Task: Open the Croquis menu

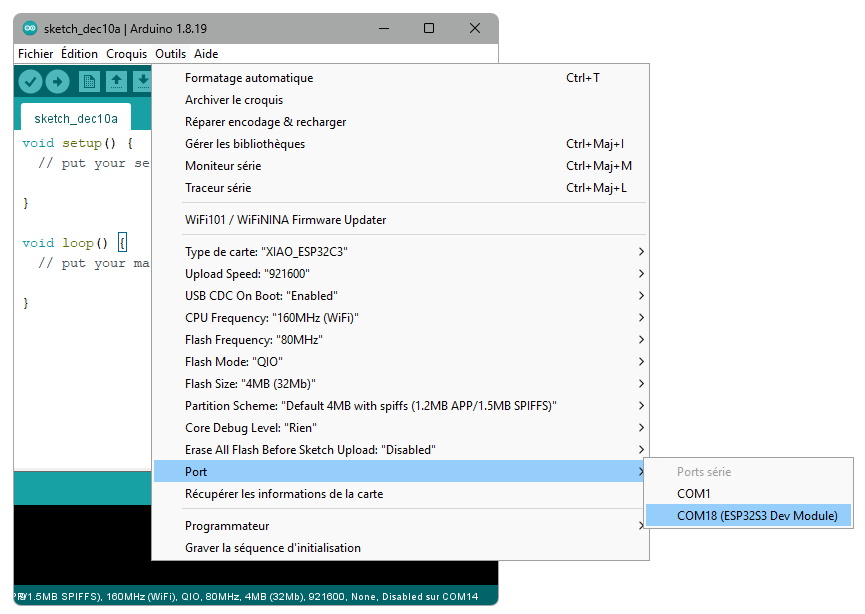Action: (x=126, y=54)
